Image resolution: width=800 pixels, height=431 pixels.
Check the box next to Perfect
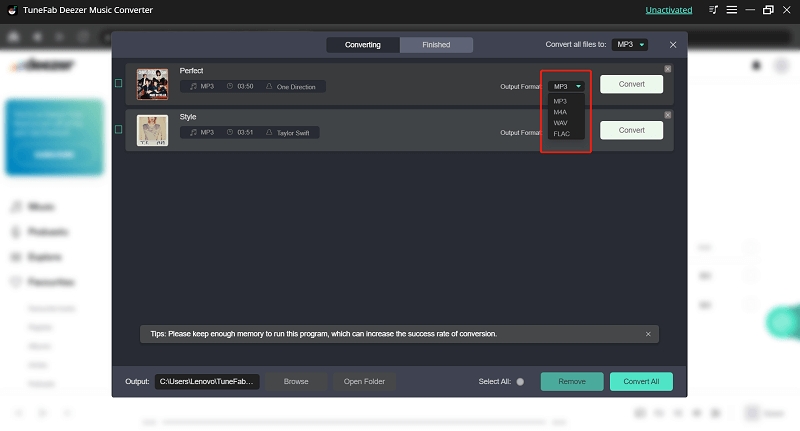point(119,84)
